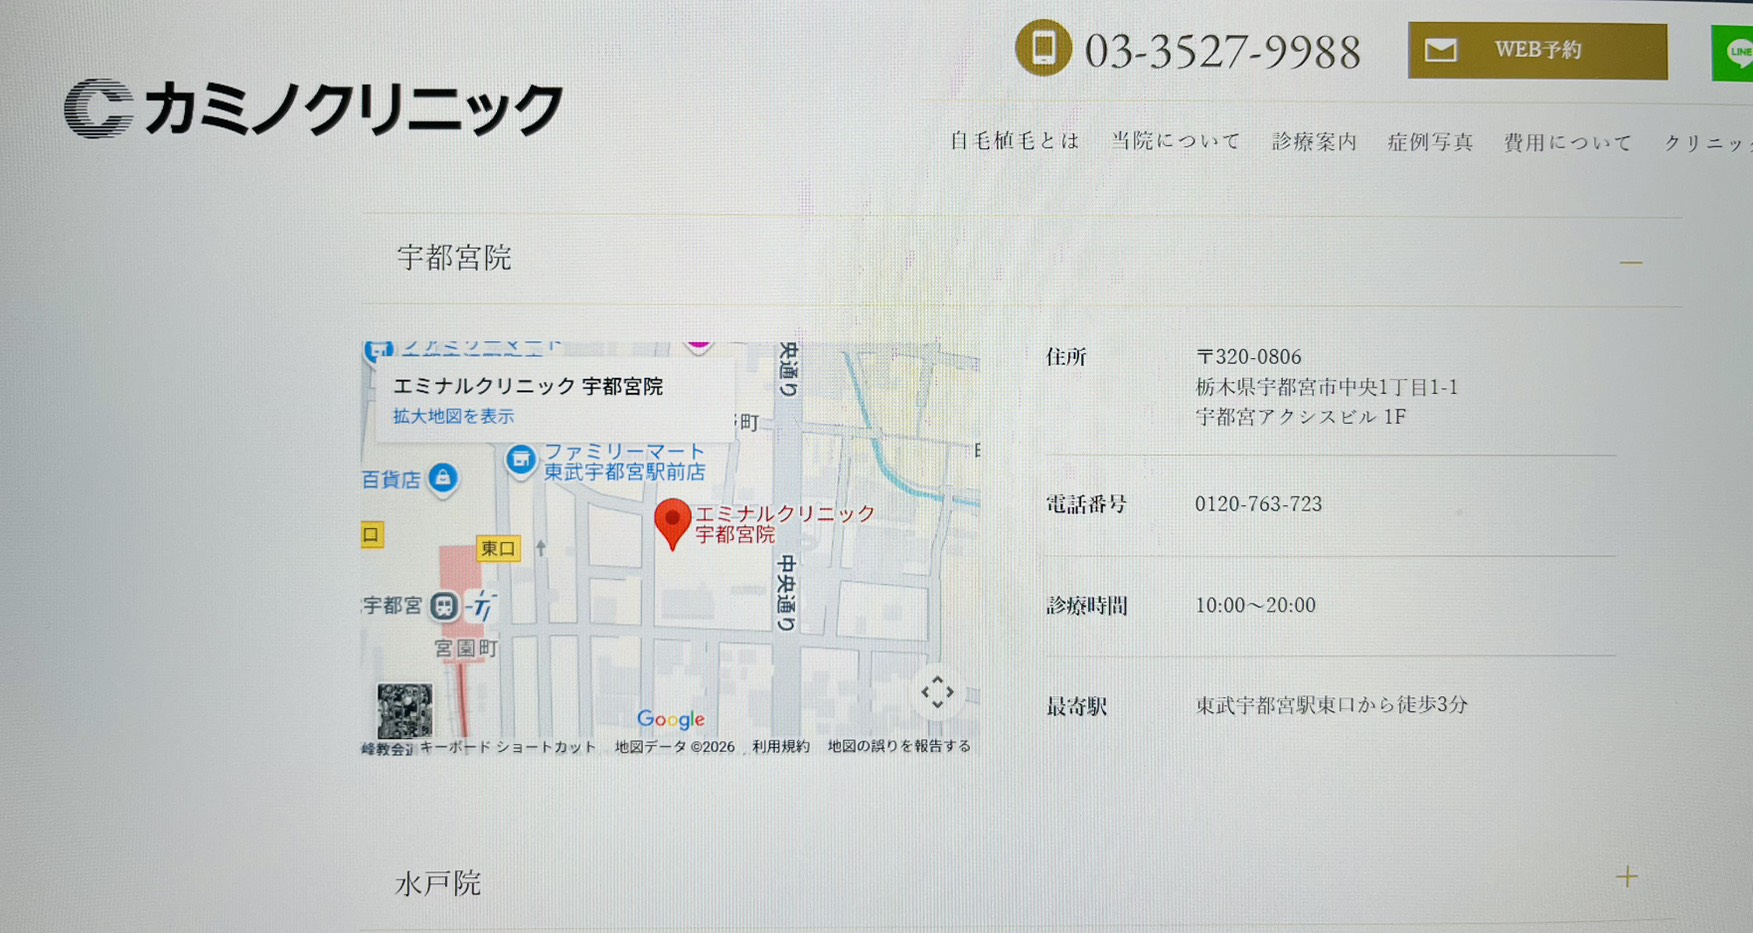
Task: Open the 費用について menu
Action: tap(1567, 143)
